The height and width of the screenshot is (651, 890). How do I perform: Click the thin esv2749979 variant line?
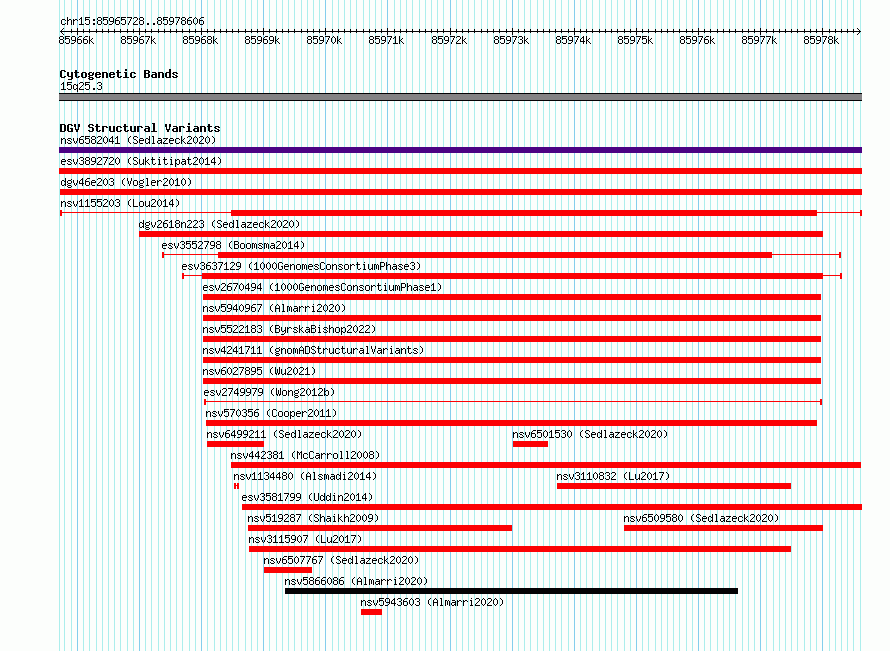click(x=513, y=402)
